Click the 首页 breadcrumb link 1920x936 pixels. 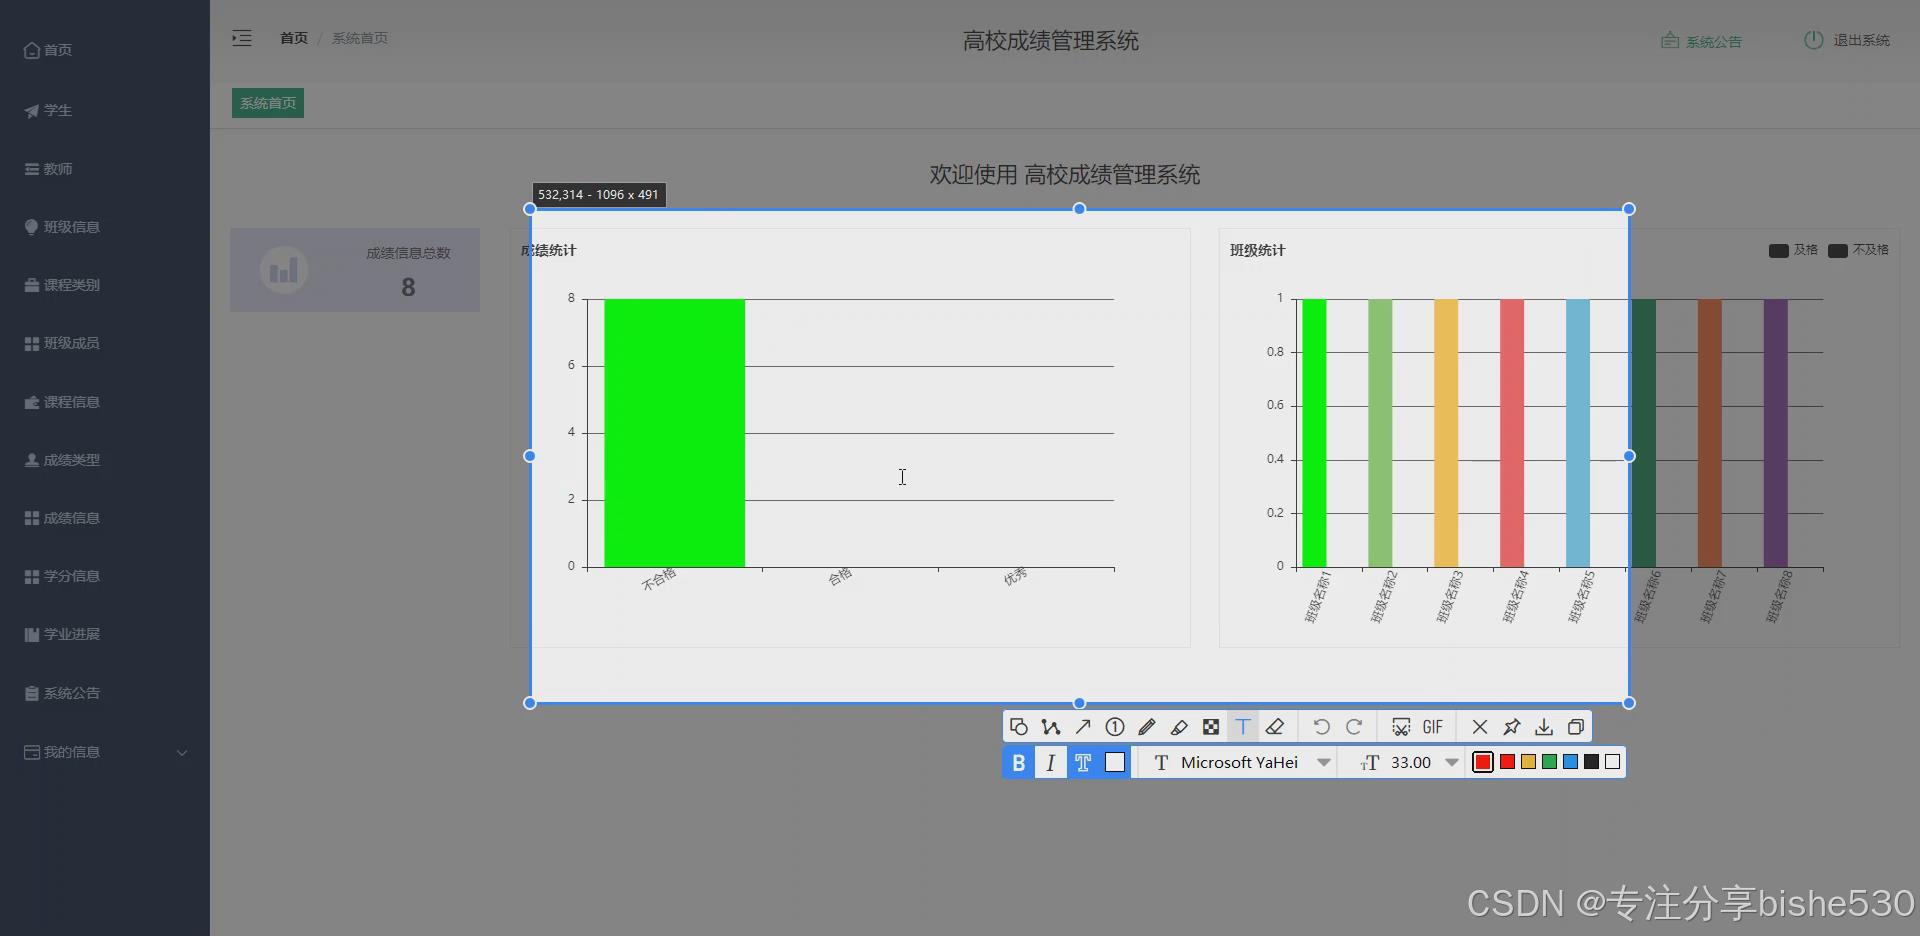pyautogui.click(x=294, y=38)
